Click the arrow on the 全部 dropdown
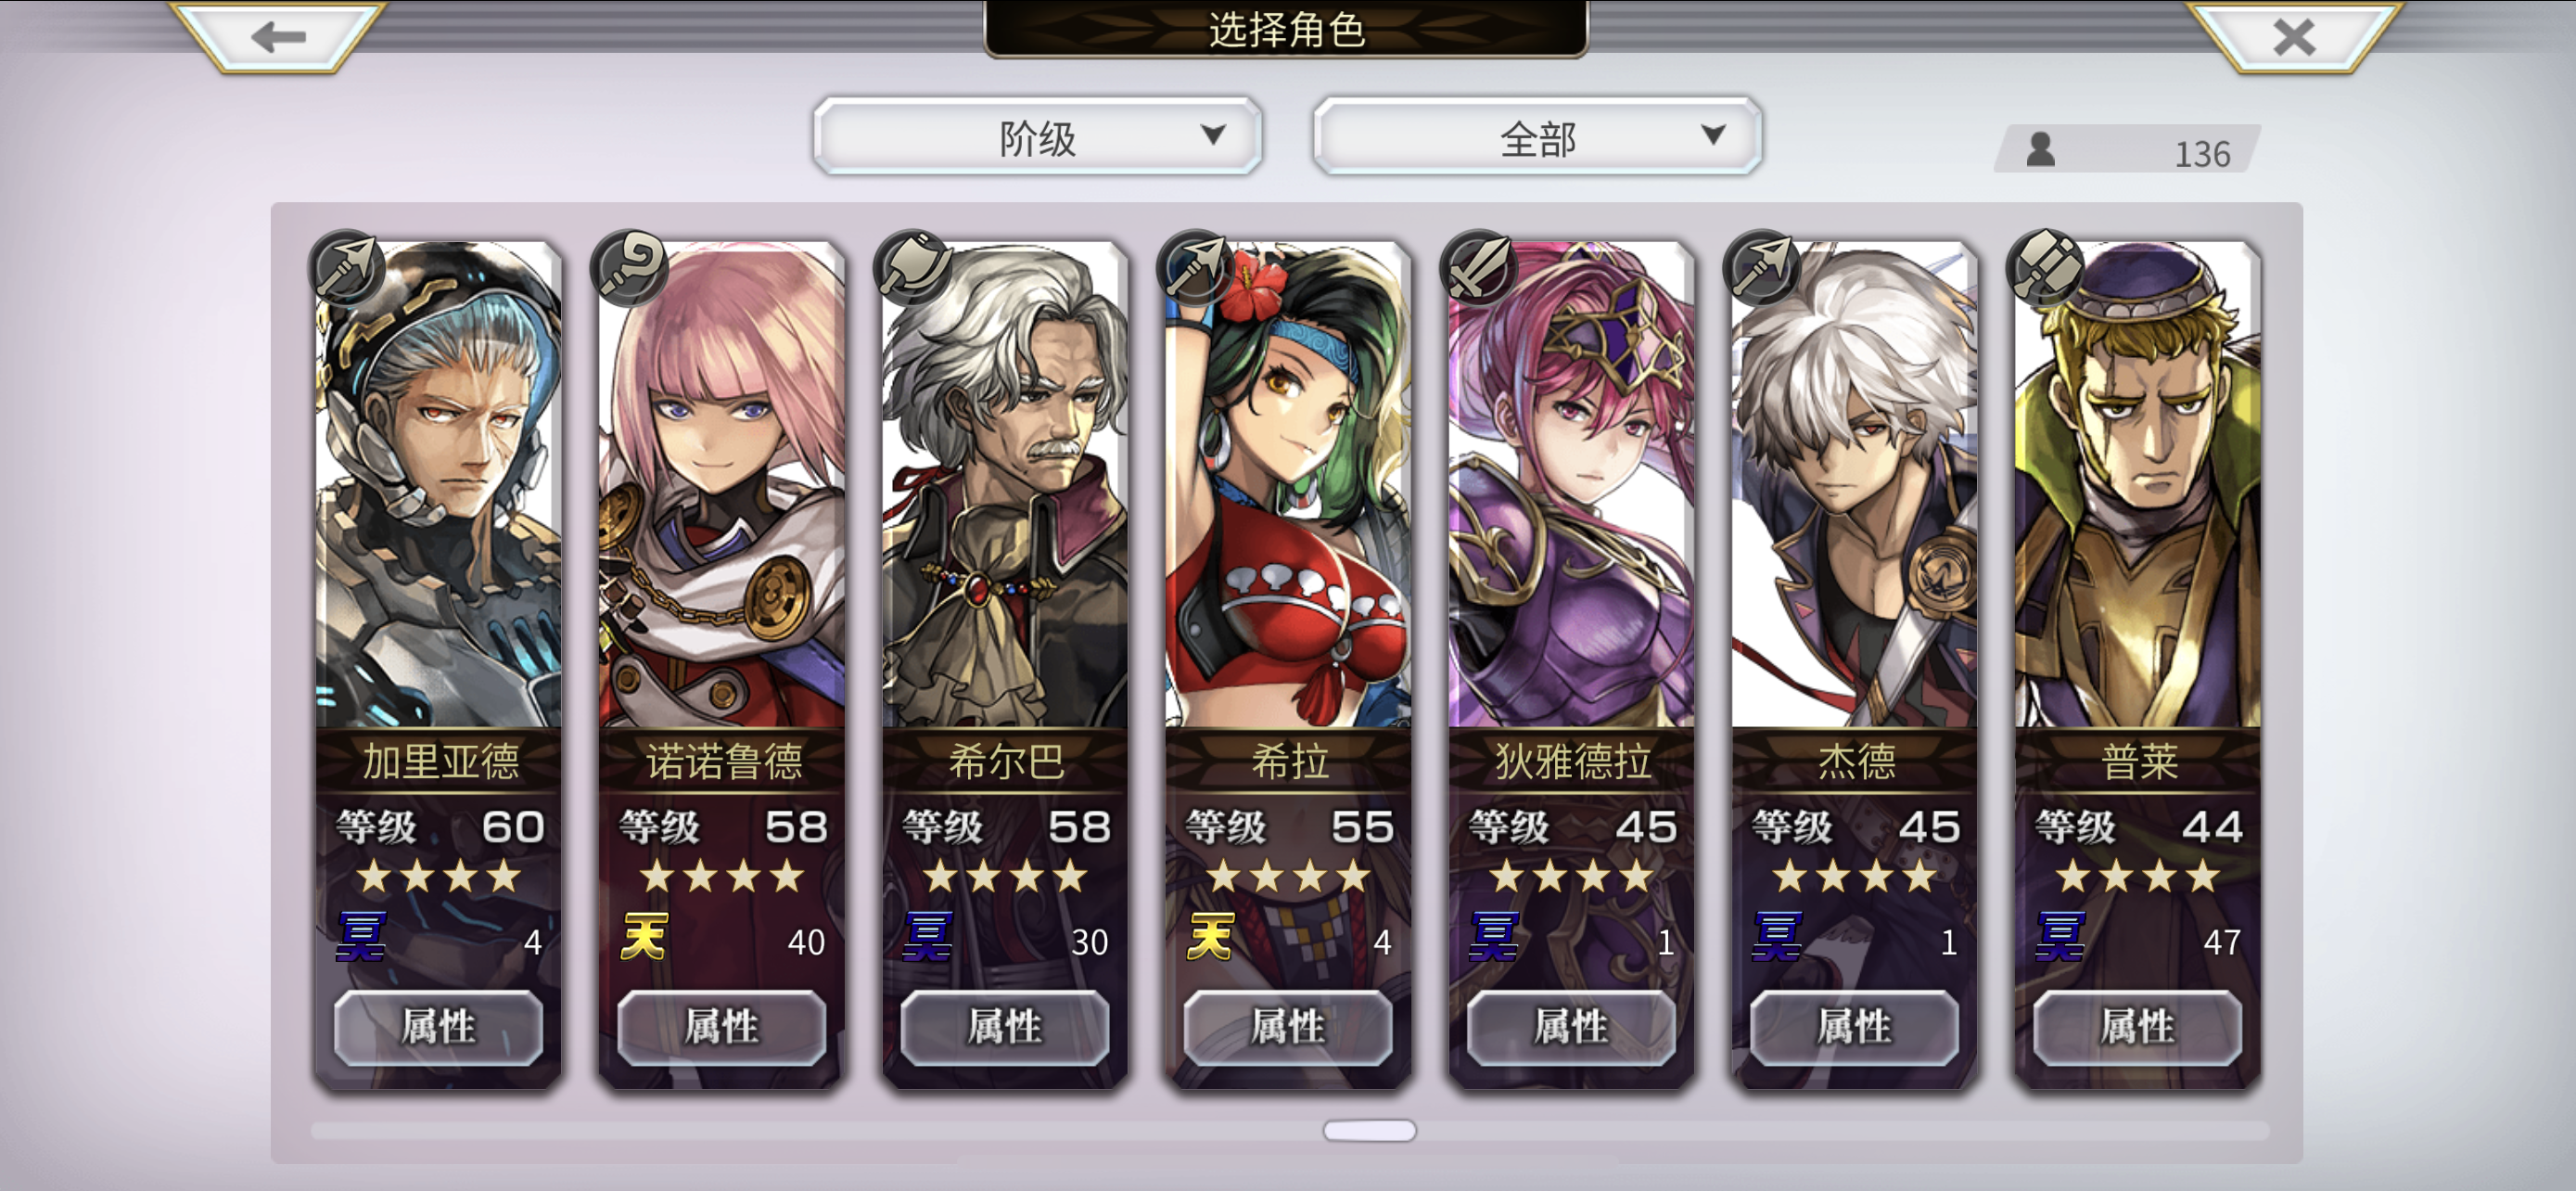Screen dimensions: 2576x1191 (1713, 134)
